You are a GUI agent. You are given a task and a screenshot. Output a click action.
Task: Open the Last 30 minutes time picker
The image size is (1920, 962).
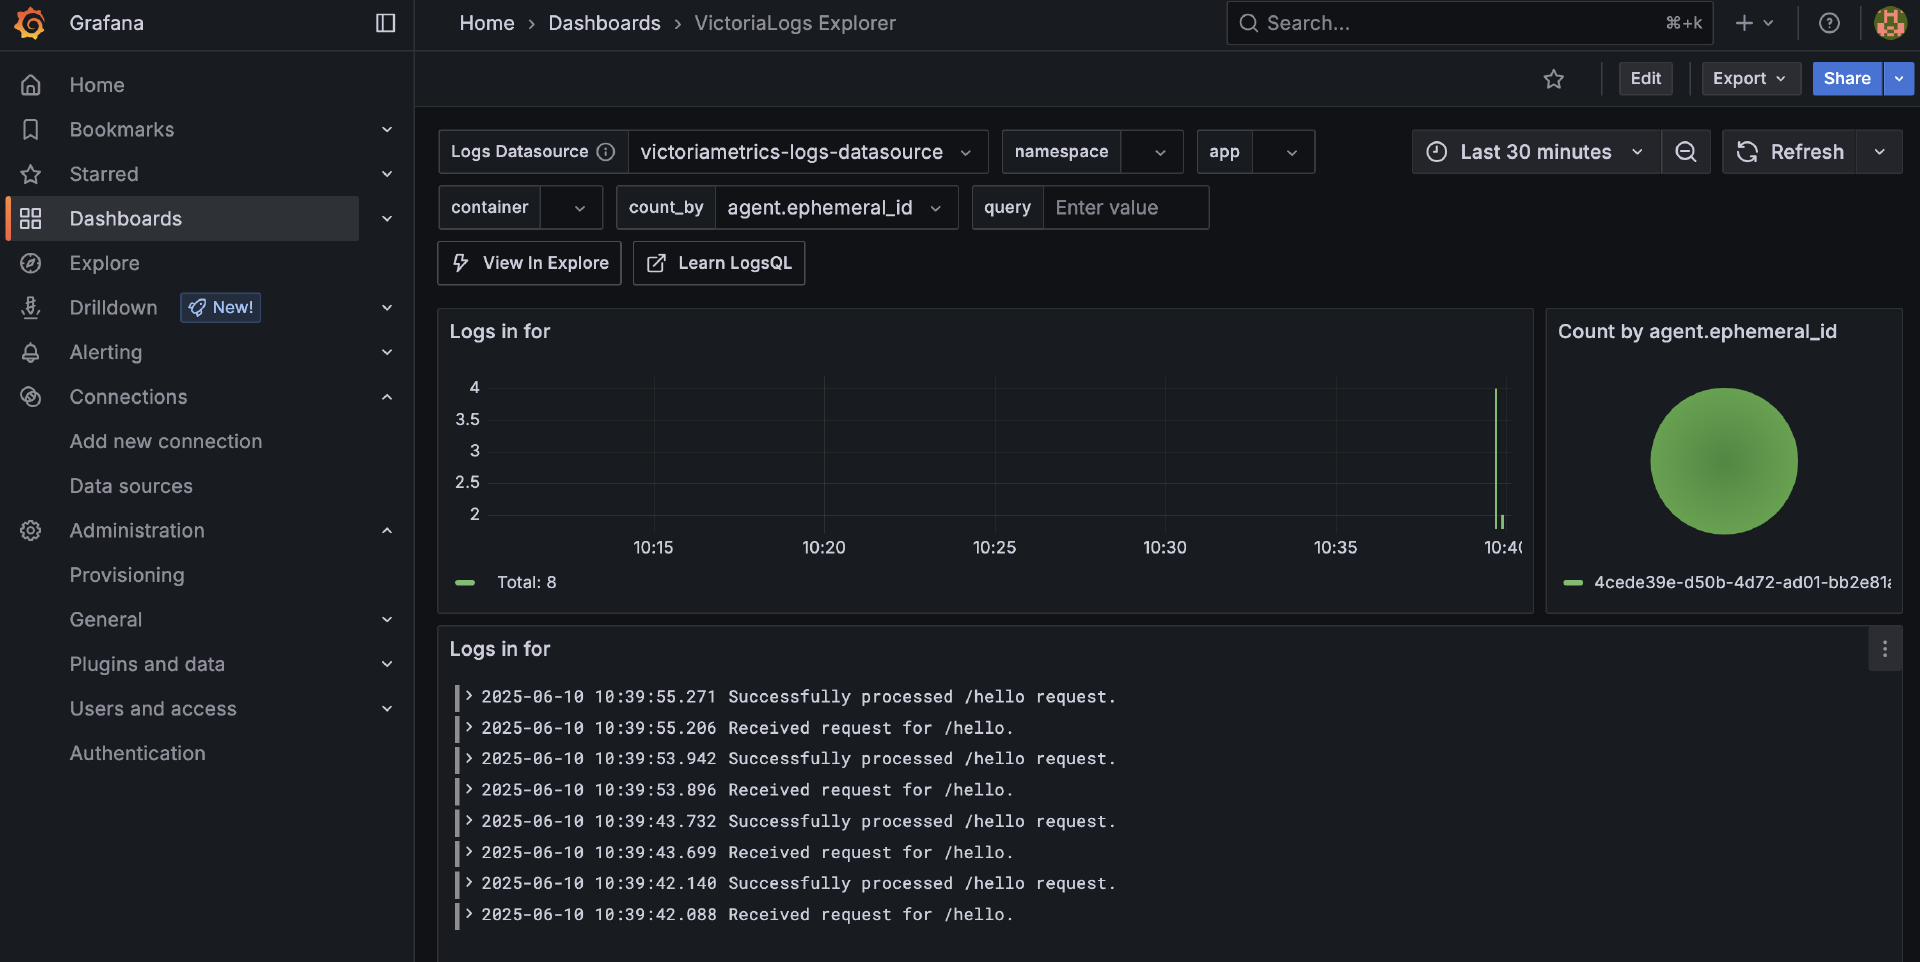coord(1537,152)
